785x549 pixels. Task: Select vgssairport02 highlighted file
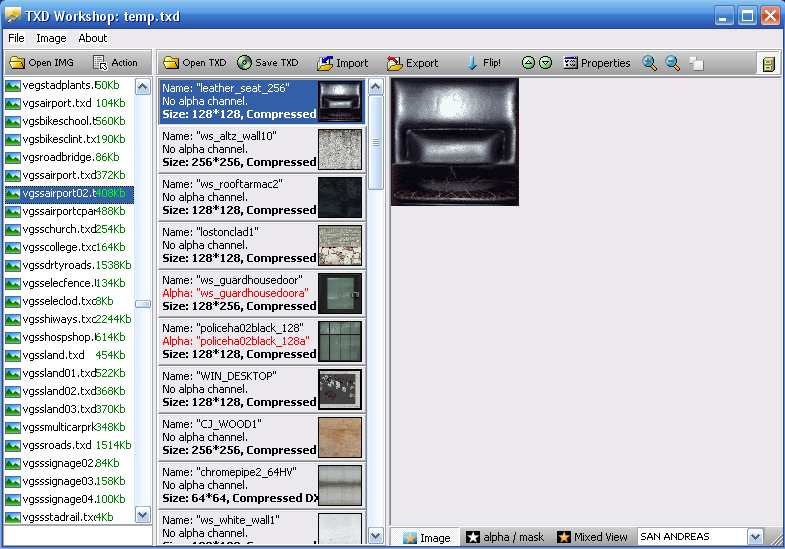(x=69, y=193)
